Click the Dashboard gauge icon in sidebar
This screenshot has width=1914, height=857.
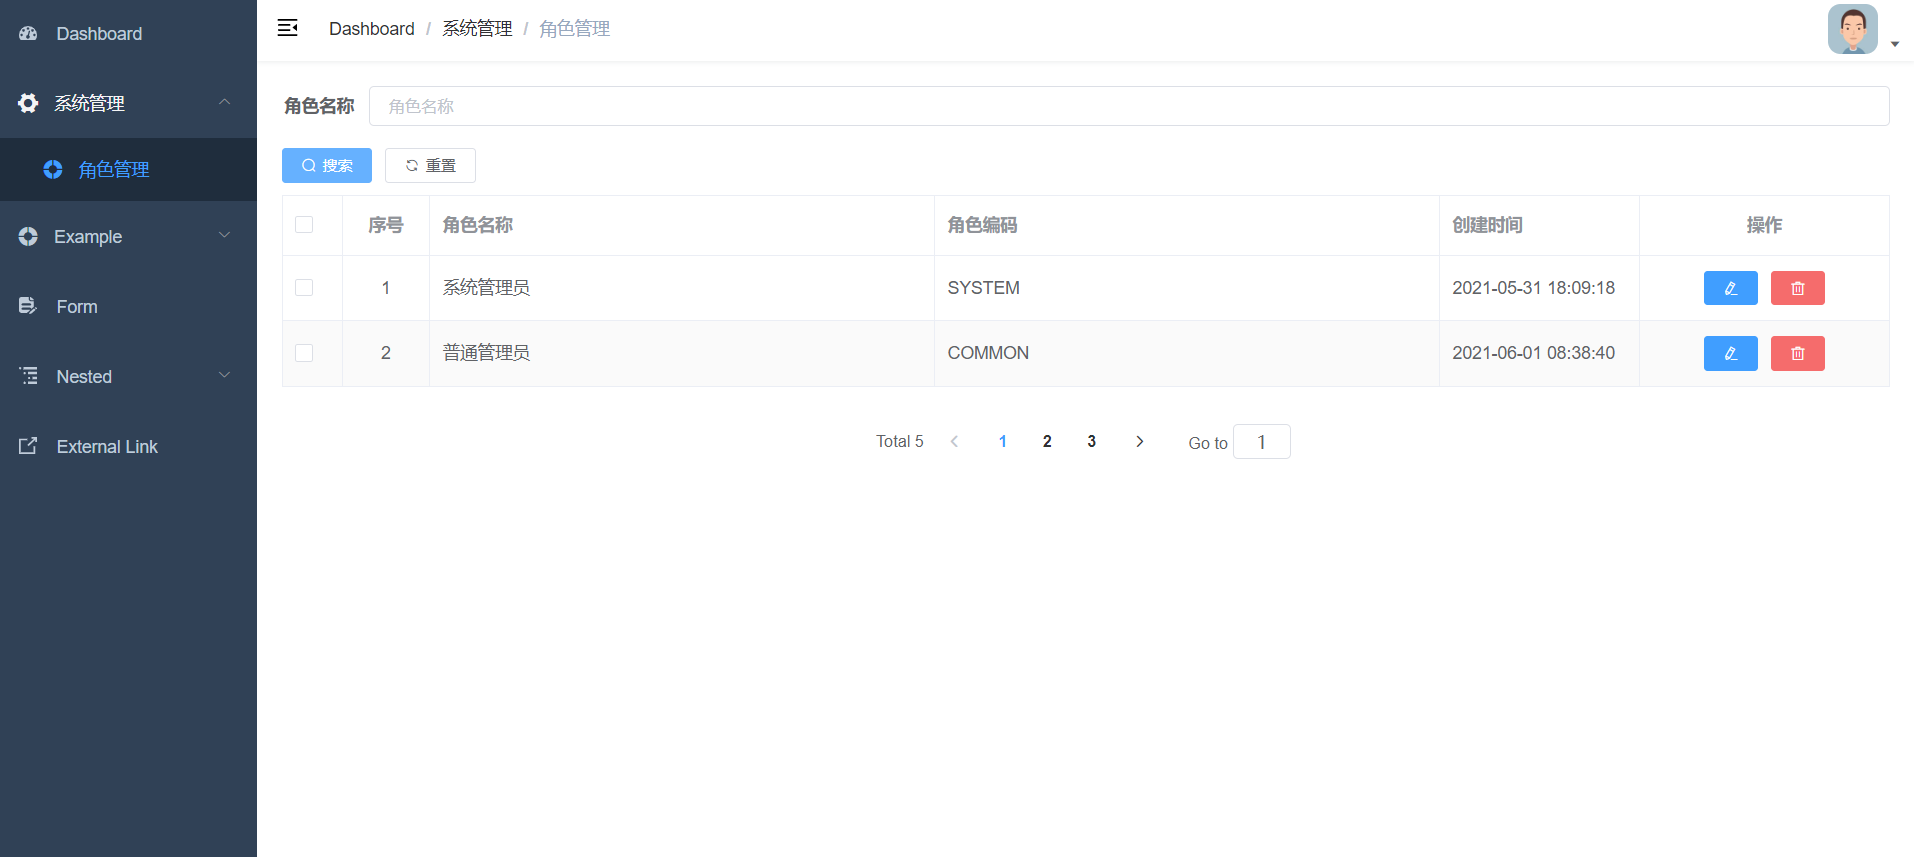point(28,33)
